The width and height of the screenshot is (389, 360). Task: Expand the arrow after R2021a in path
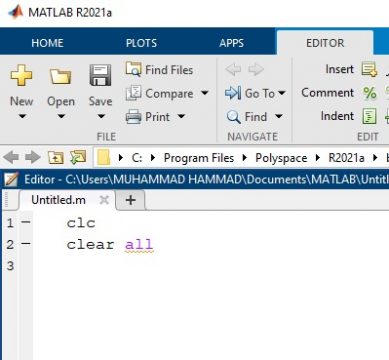coord(375,157)
